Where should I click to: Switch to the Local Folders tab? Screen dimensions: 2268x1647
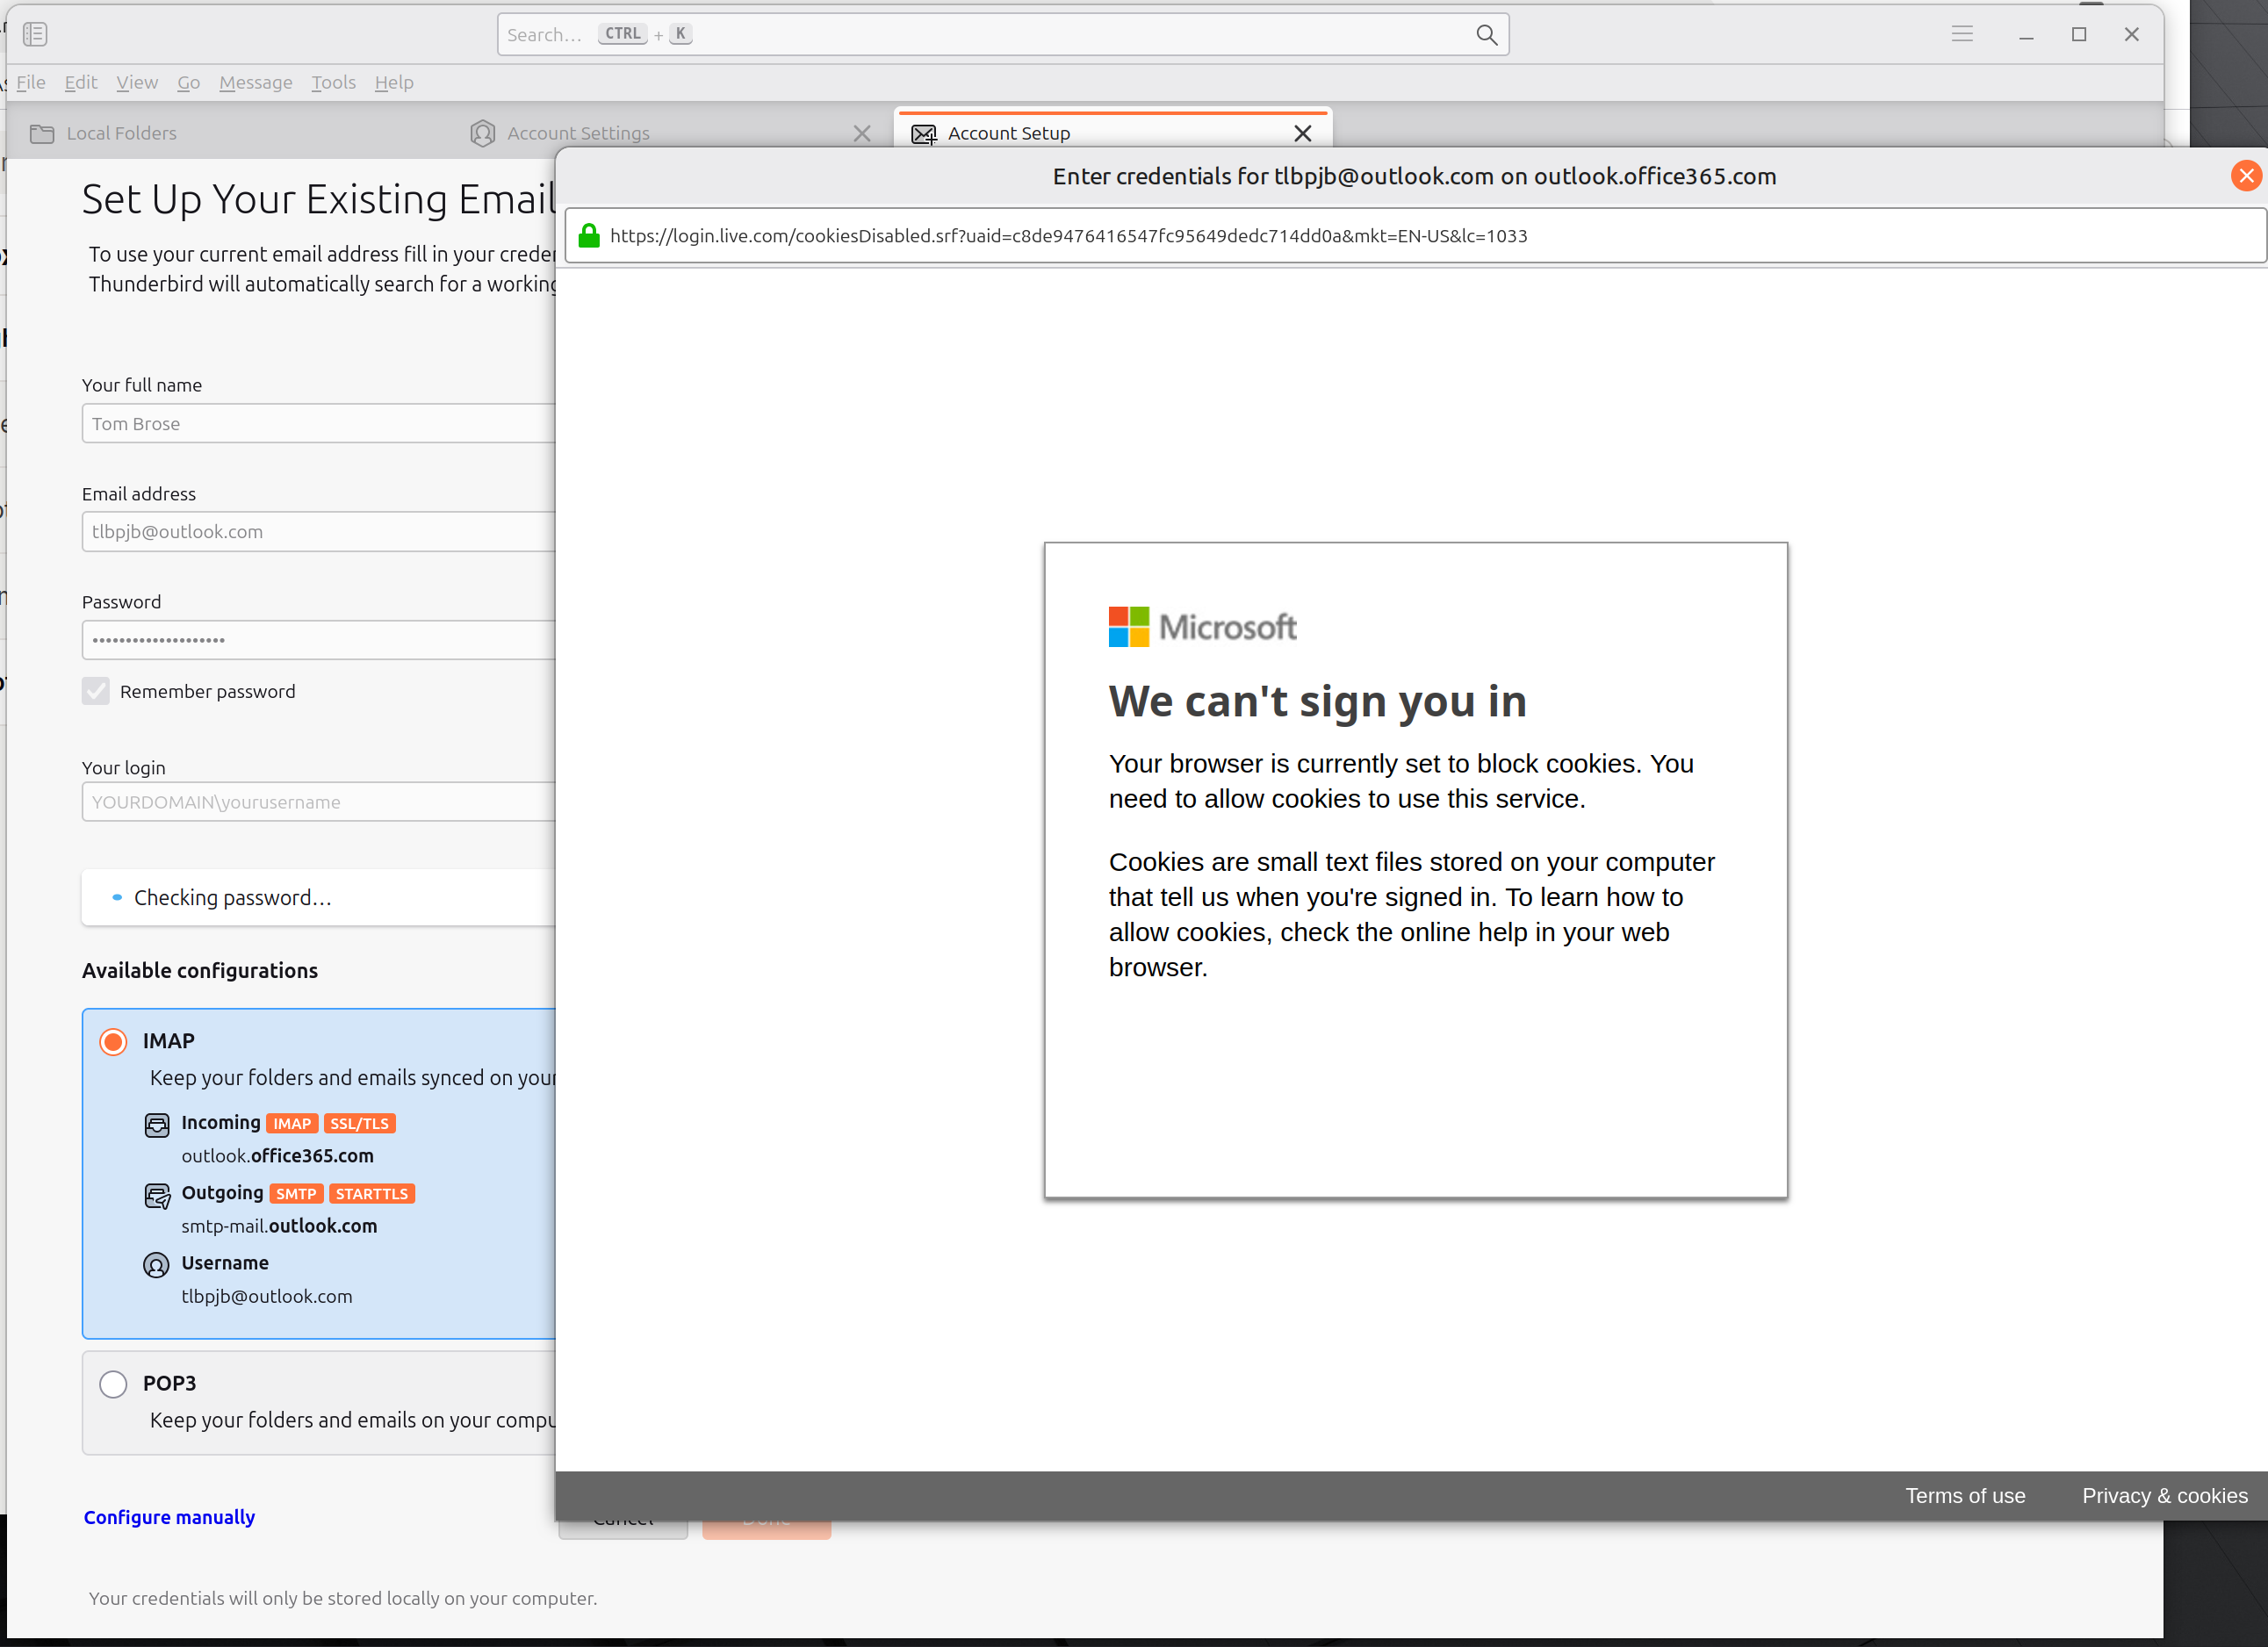[x=120, y=133]
